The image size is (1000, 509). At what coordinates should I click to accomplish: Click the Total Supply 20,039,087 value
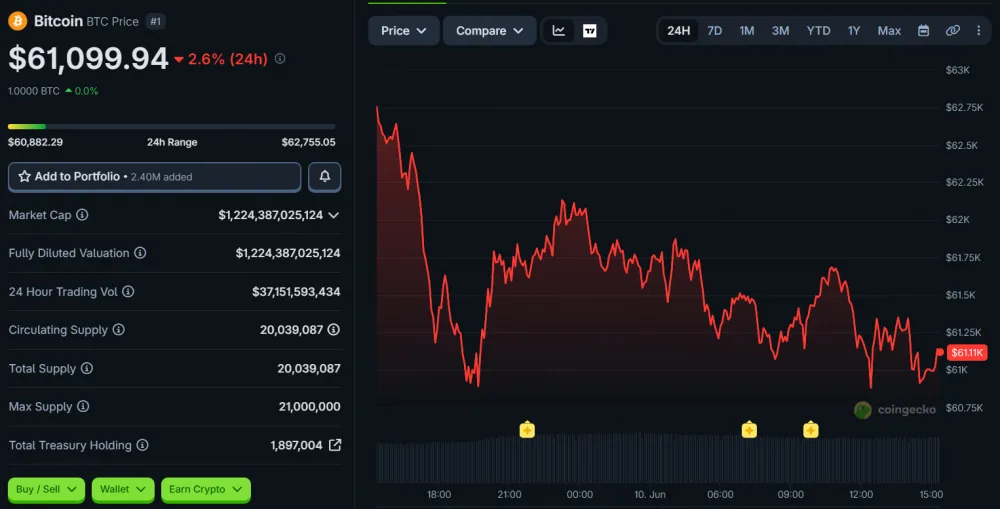[x=309, y=368]
